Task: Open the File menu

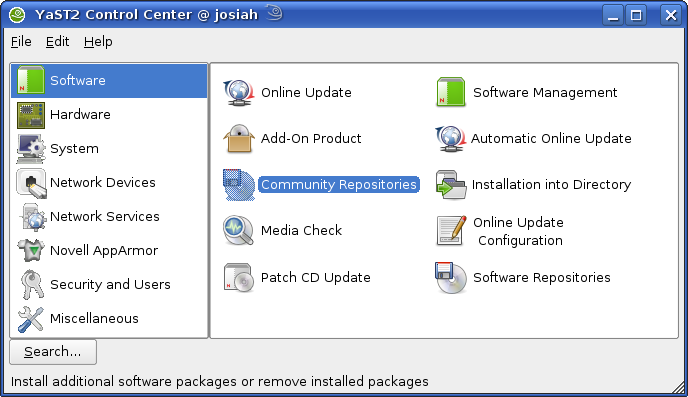Action: pos(21,42)
